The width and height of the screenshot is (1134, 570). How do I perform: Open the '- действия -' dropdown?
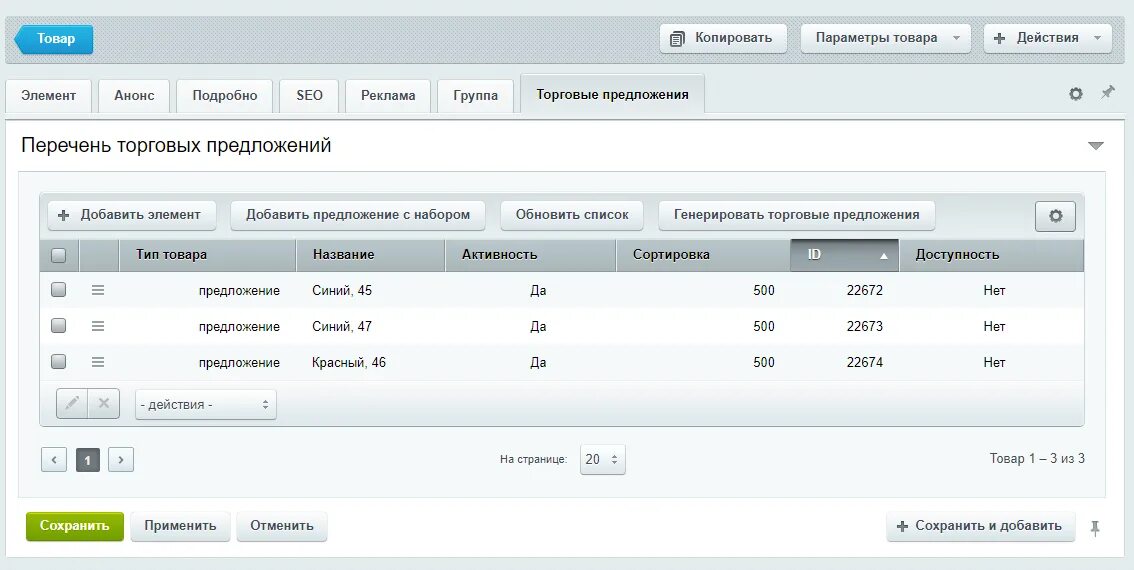[205, 404]
